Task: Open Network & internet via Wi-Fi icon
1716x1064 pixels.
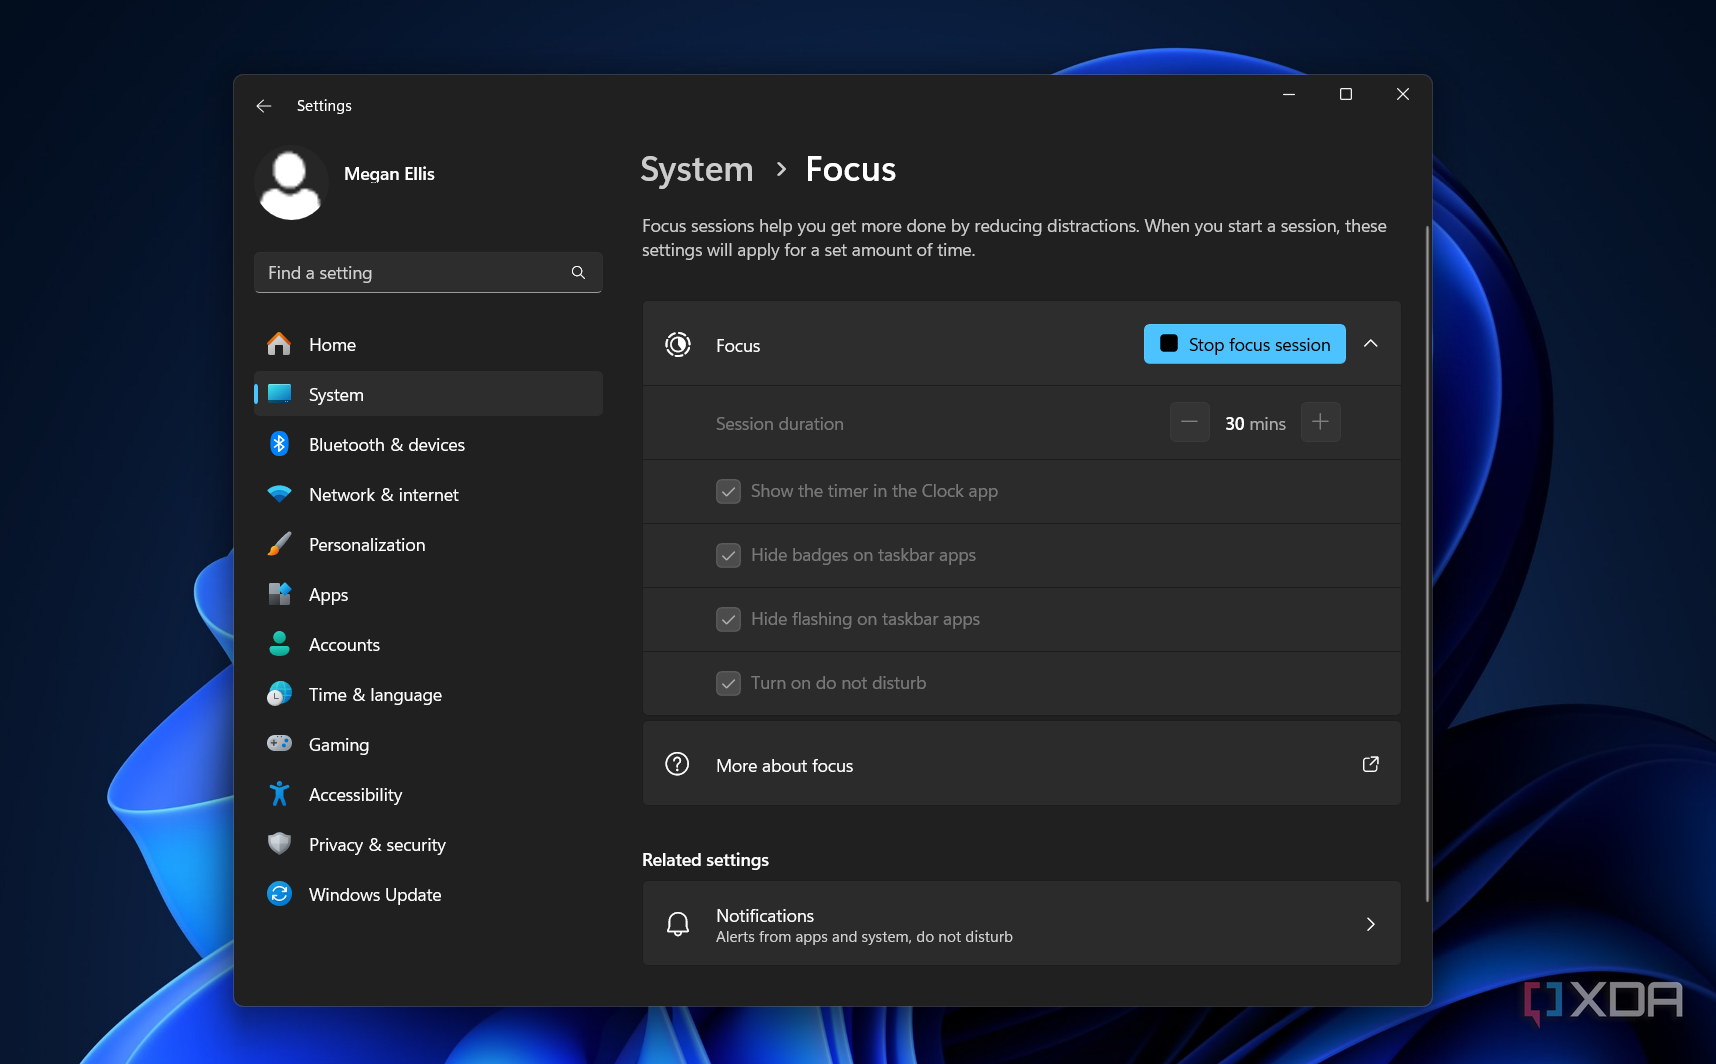Action: (280, 494)
